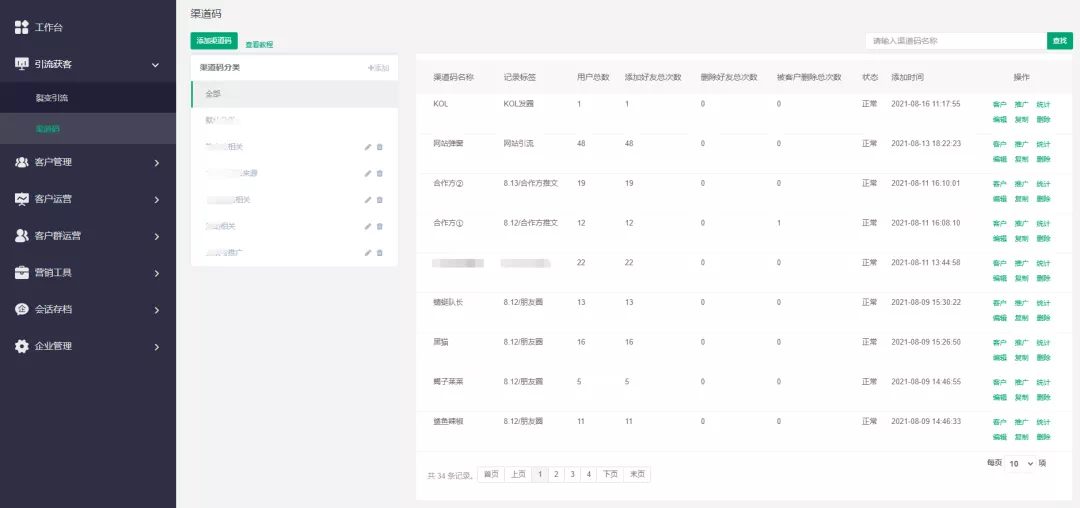Click trash delete icon on last category row

point(380,253)
